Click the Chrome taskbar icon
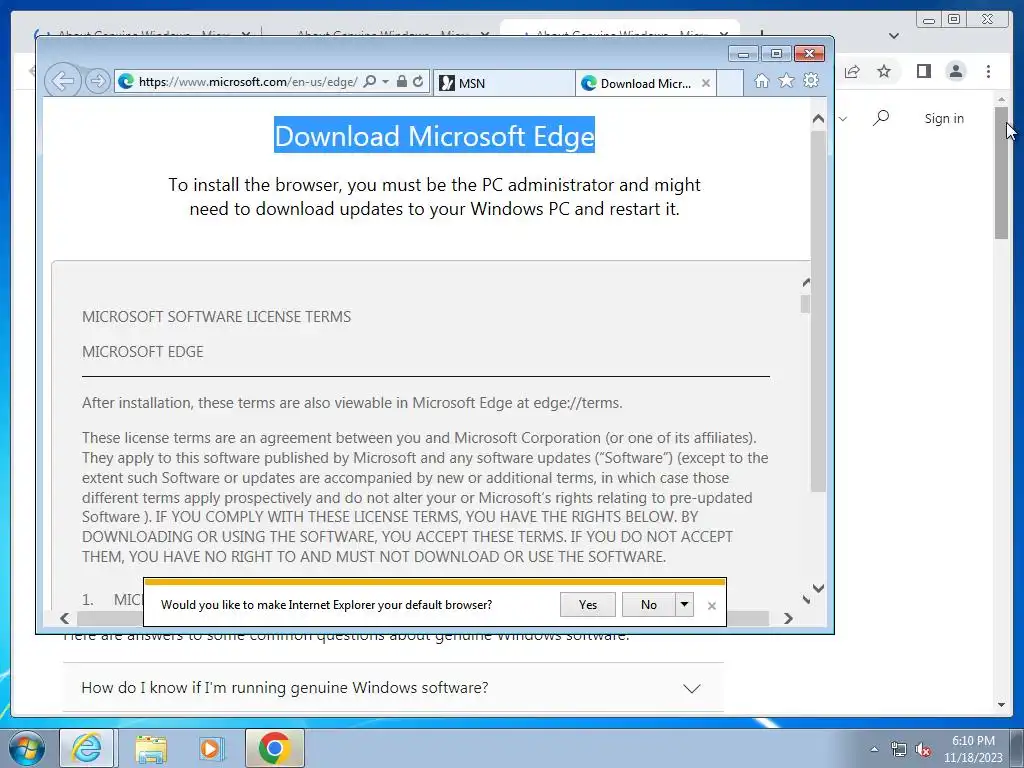1024x768 pixels. 274,749
